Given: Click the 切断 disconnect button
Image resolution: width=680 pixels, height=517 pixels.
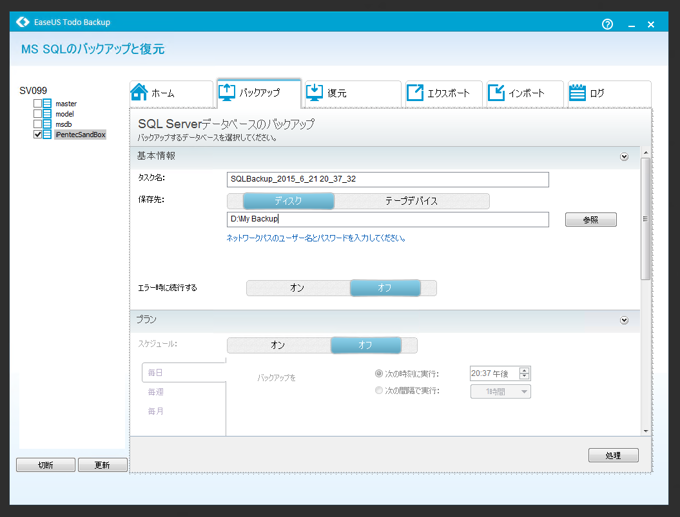Looking at the screenshot, I should [46, 465].
